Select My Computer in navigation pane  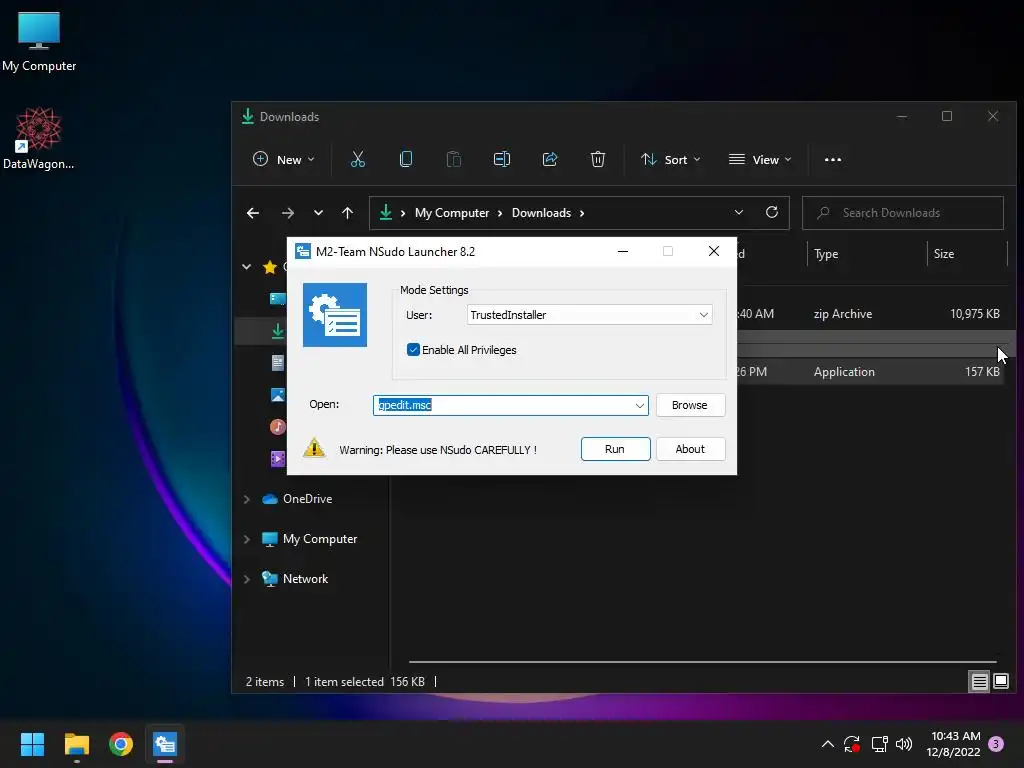click(320, 539)
